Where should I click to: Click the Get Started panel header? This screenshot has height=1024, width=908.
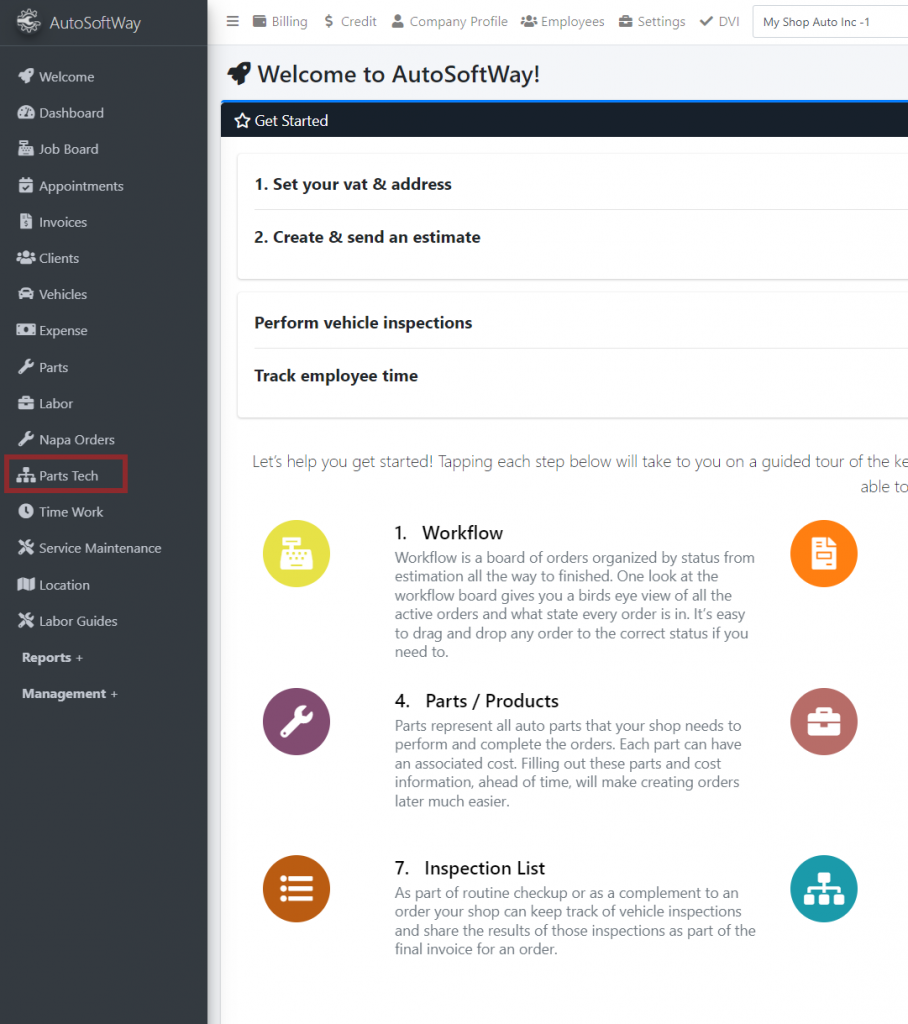(564, 120)
